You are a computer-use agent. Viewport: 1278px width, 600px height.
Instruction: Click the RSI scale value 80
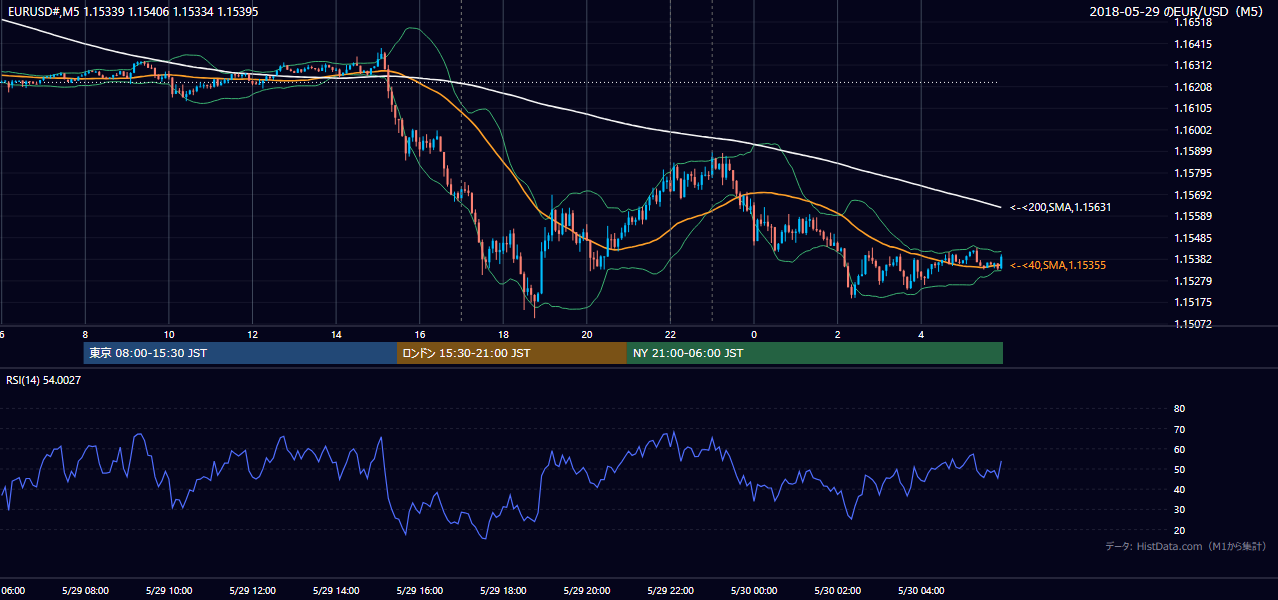point(1179,409)
